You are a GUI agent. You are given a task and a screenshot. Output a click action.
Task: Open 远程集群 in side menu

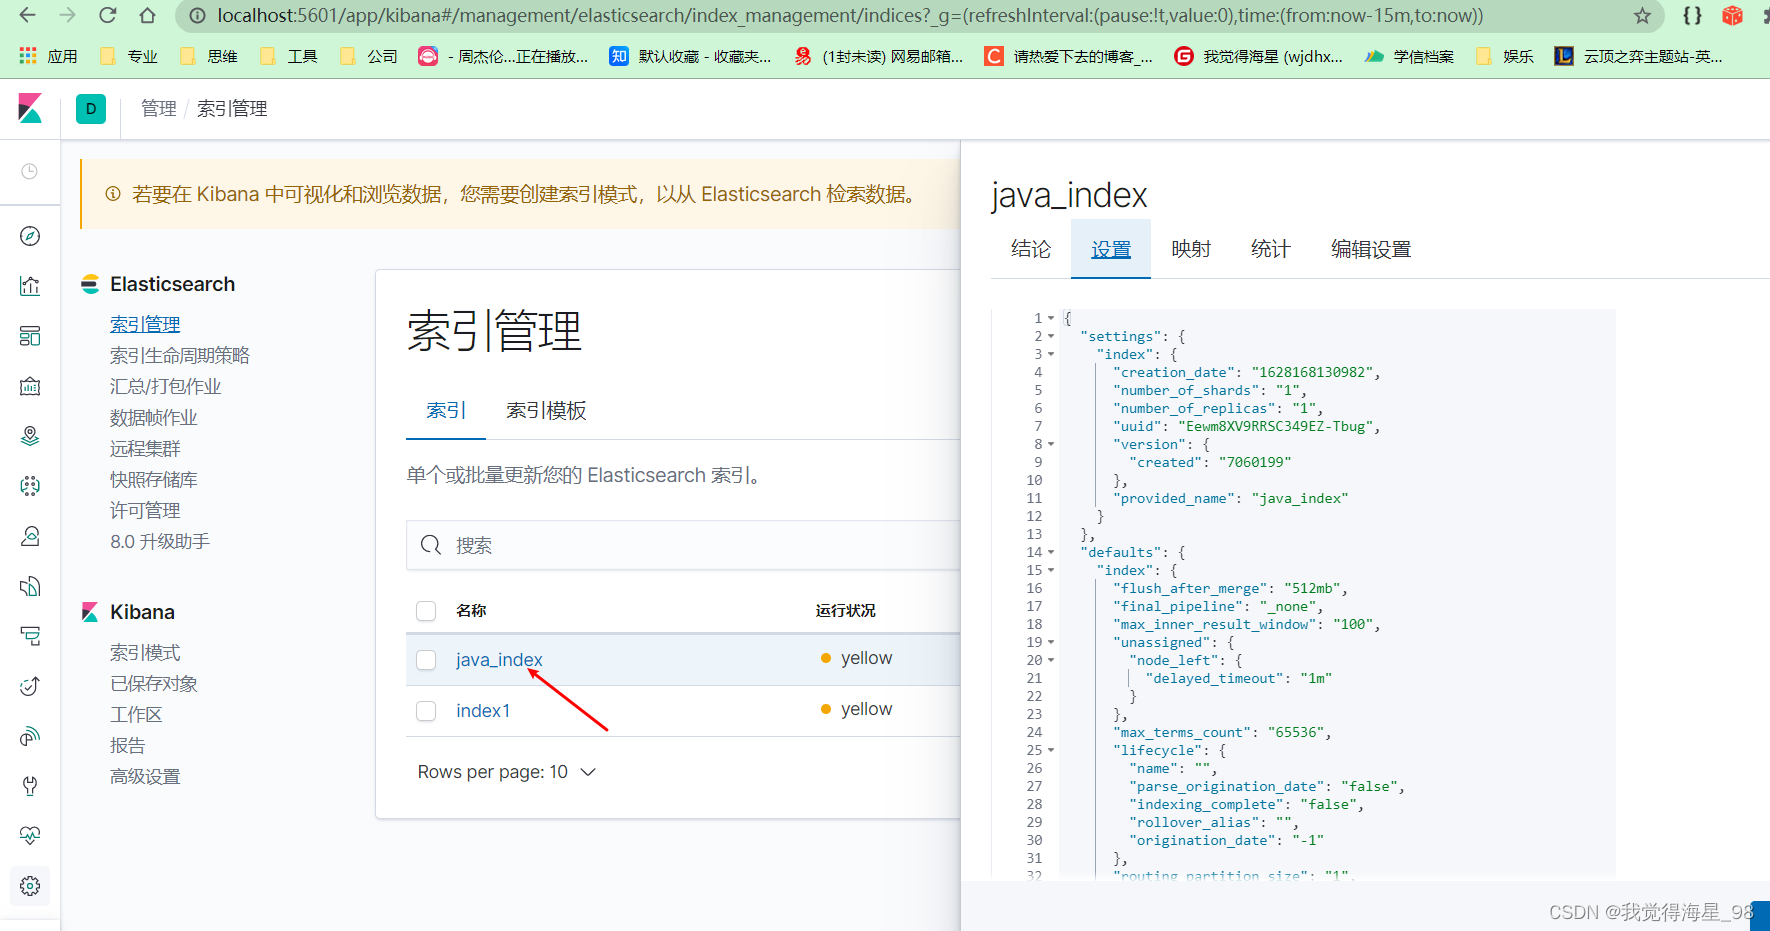pos(145,448)
